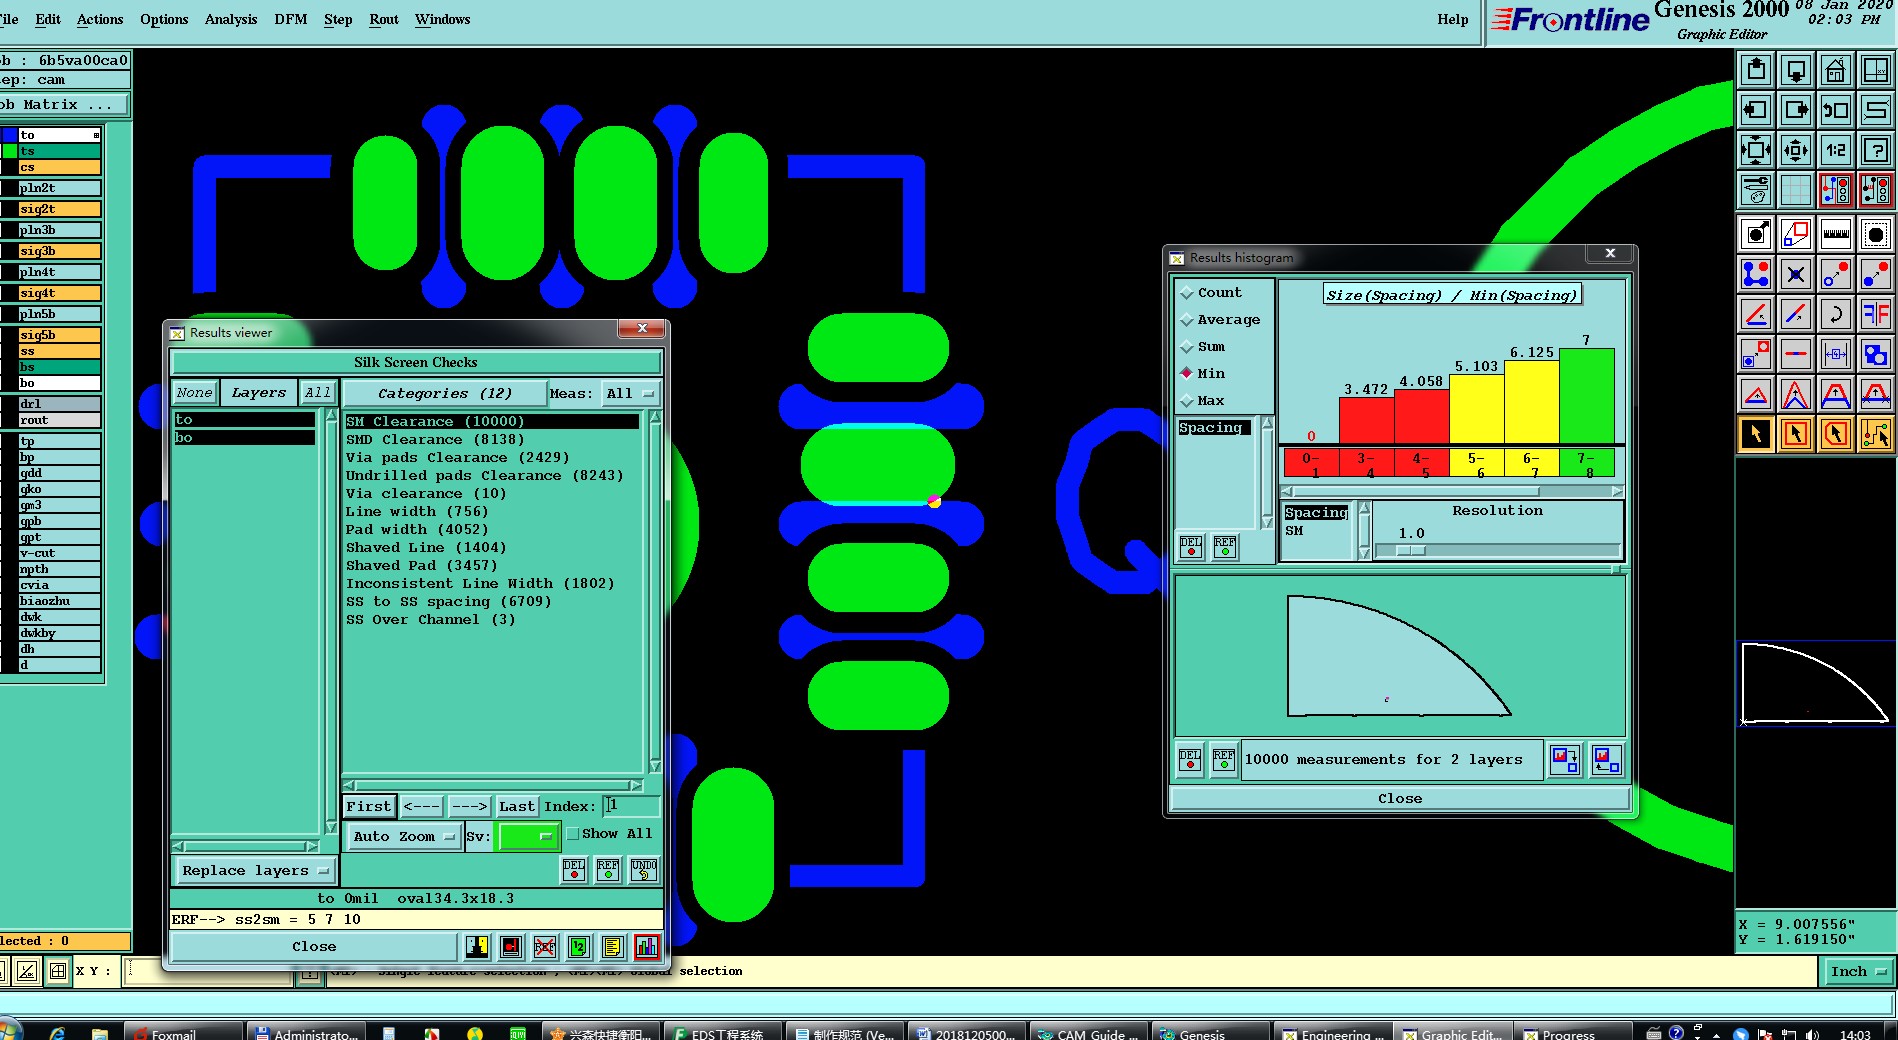Open the Auto Zoom dropdown
The image size is (1898, 1040).
[x=404, y=836]
